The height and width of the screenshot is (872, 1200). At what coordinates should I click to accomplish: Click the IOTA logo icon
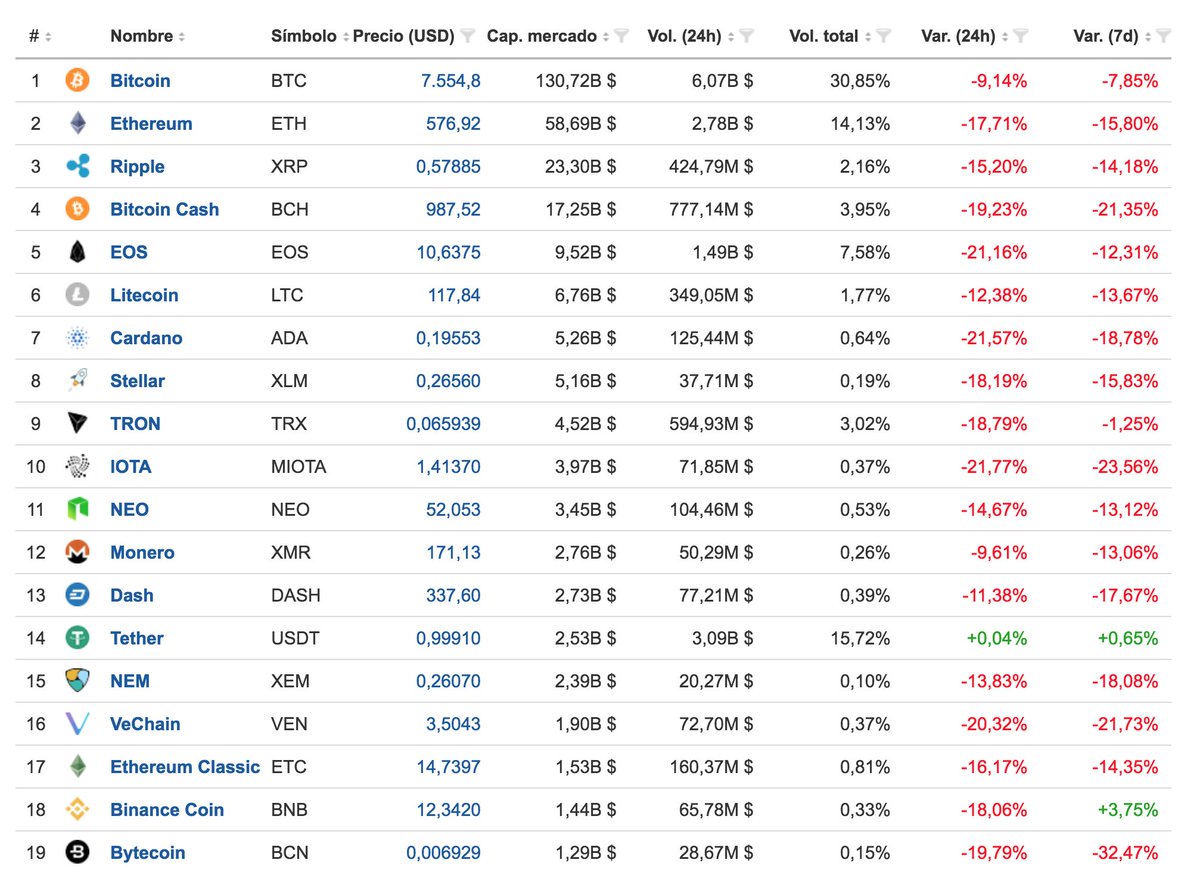click(x=77, y=467)
